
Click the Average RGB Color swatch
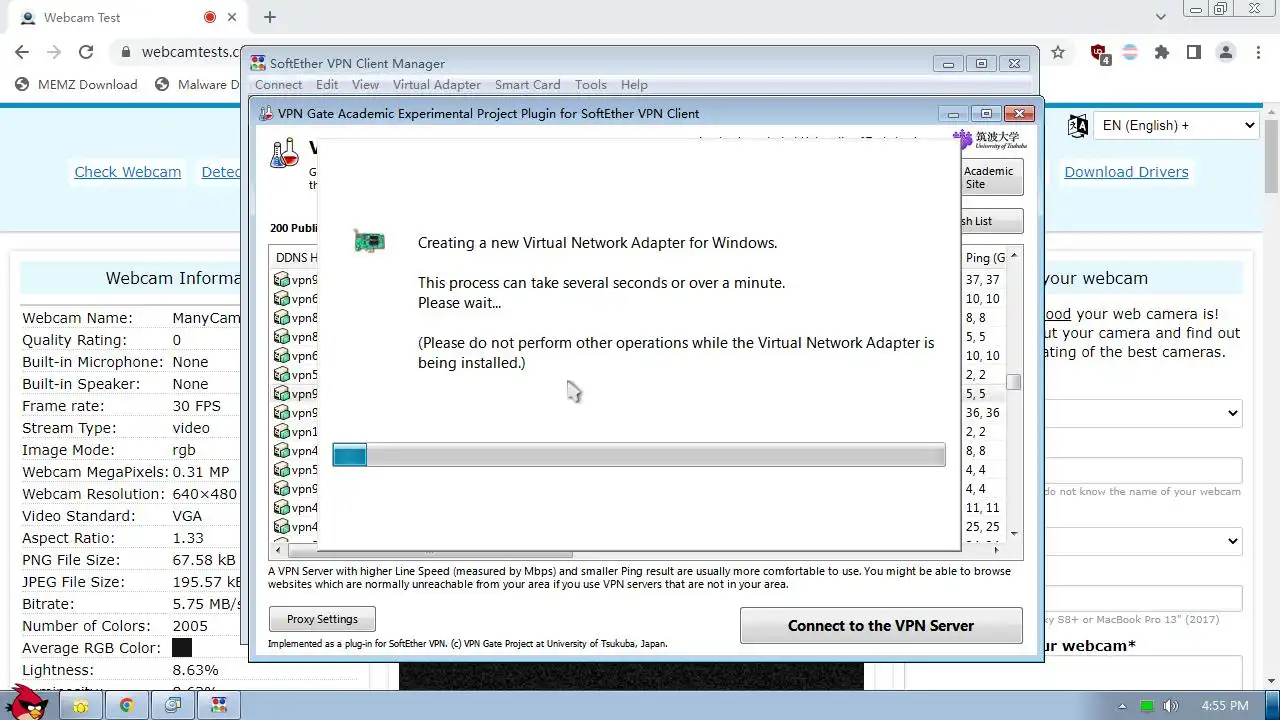182,648
